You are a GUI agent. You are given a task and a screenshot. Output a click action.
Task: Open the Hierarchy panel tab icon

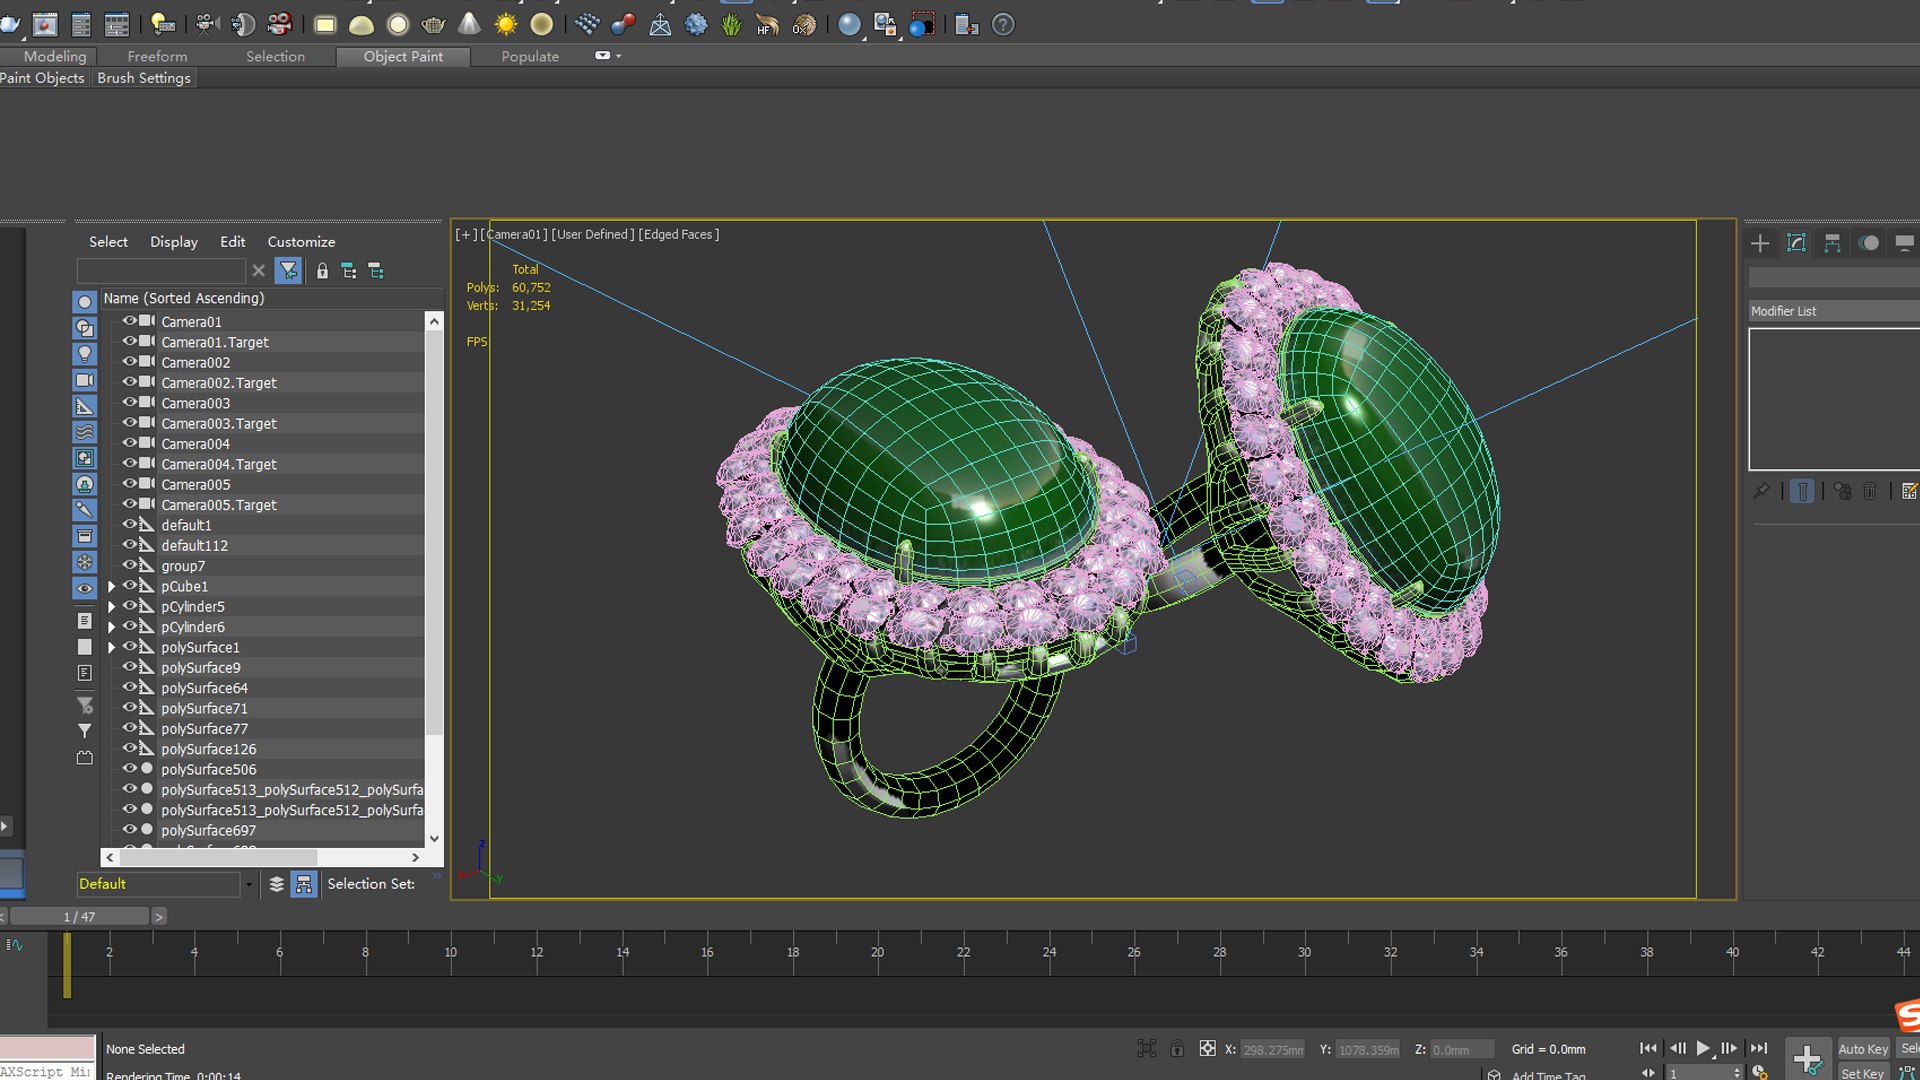pyautogui.click(x=1832, y=243)
